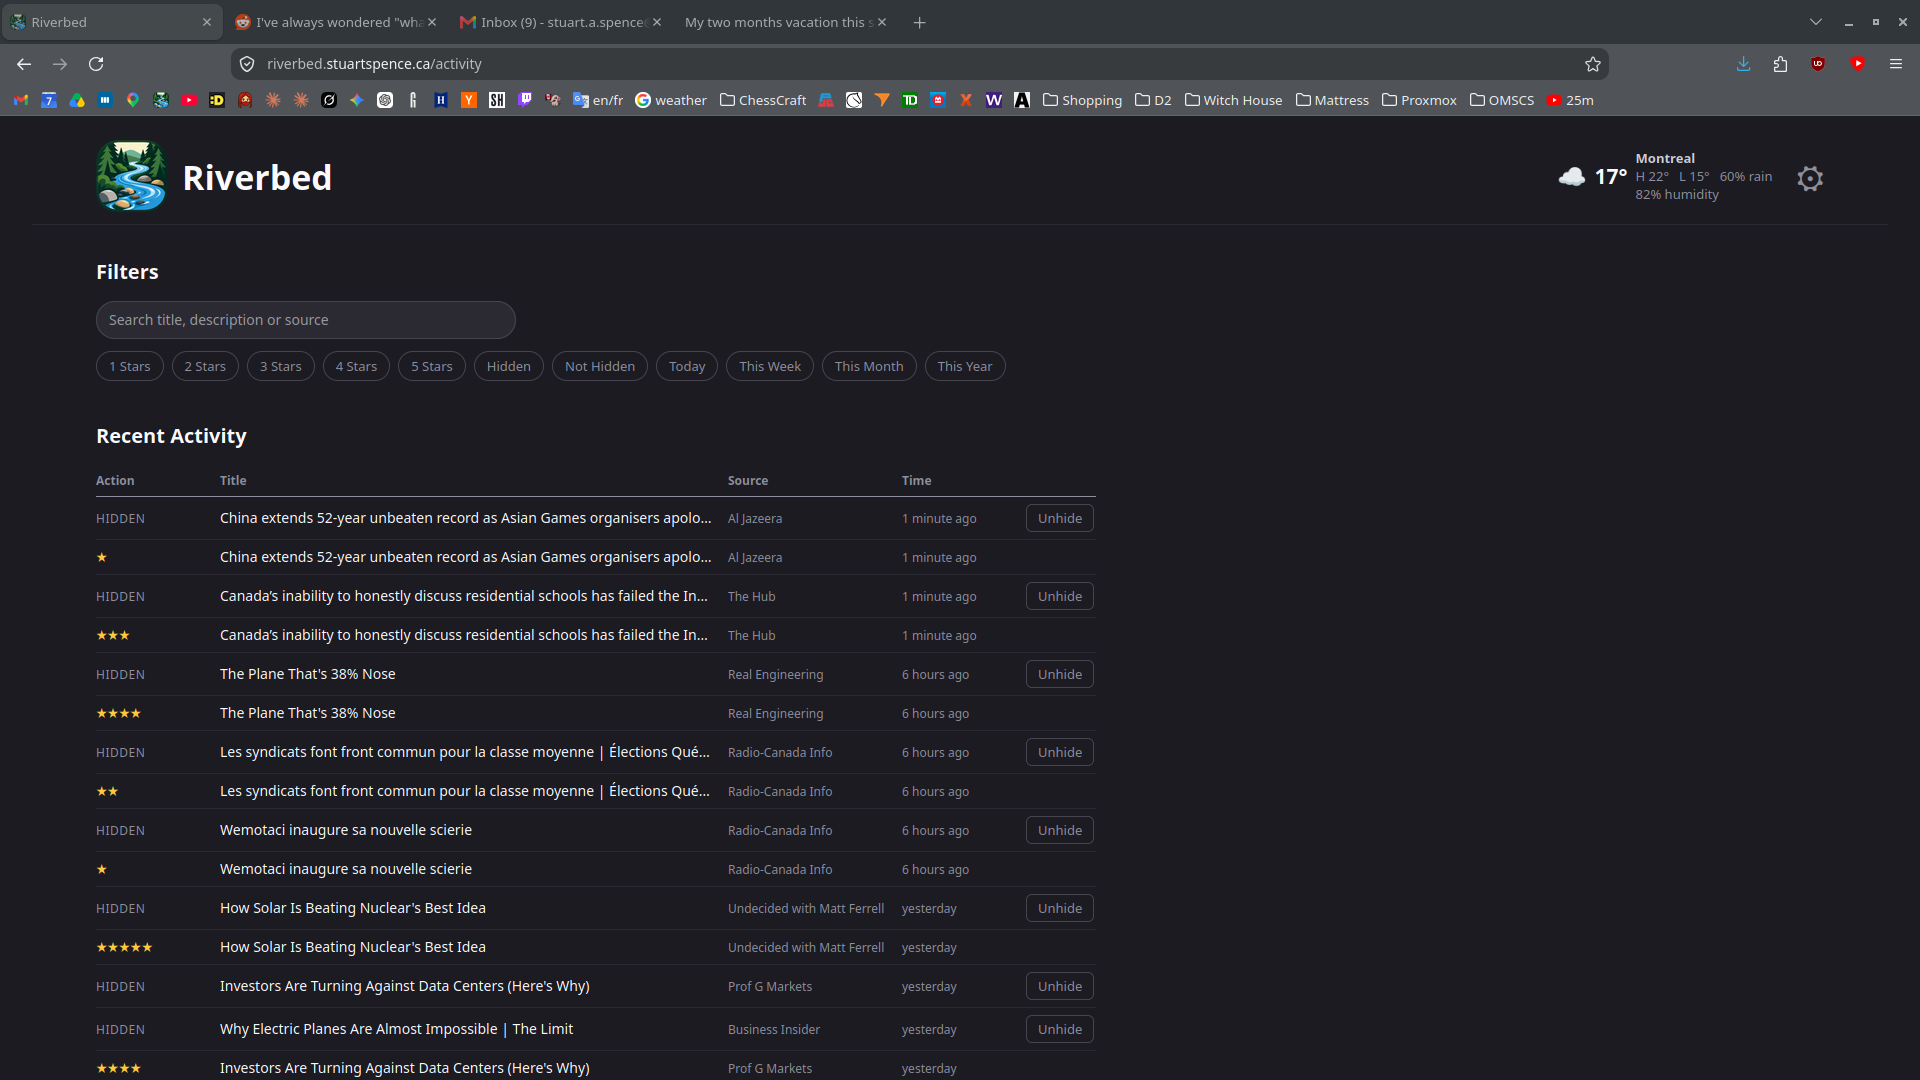Open the ChessCraft bookmarks folder

763,100
